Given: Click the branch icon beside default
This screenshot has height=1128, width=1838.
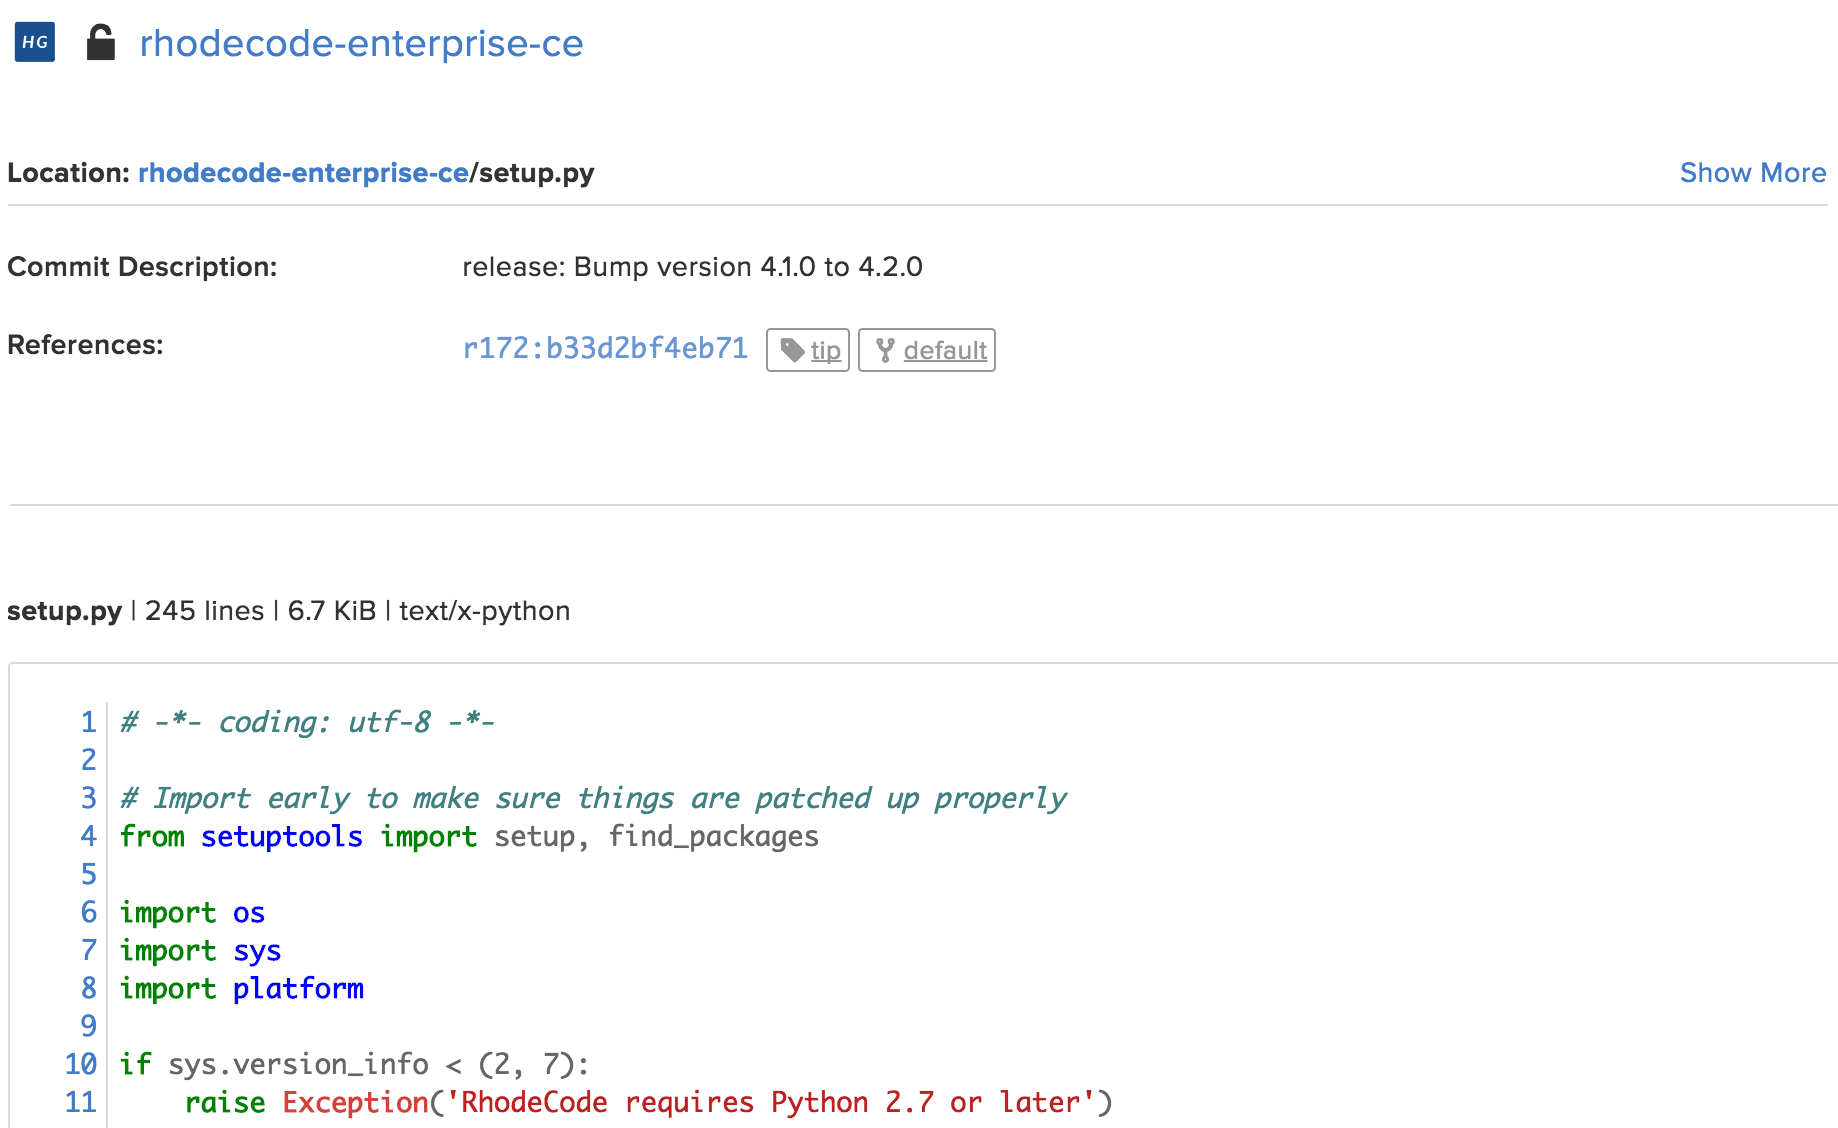Looking at the screenshot, I should point(885,350).
